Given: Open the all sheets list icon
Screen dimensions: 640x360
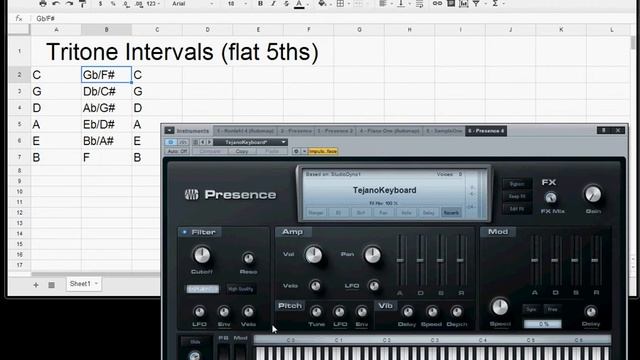Looking at the screenshot, I should click(x=51, y=285).
